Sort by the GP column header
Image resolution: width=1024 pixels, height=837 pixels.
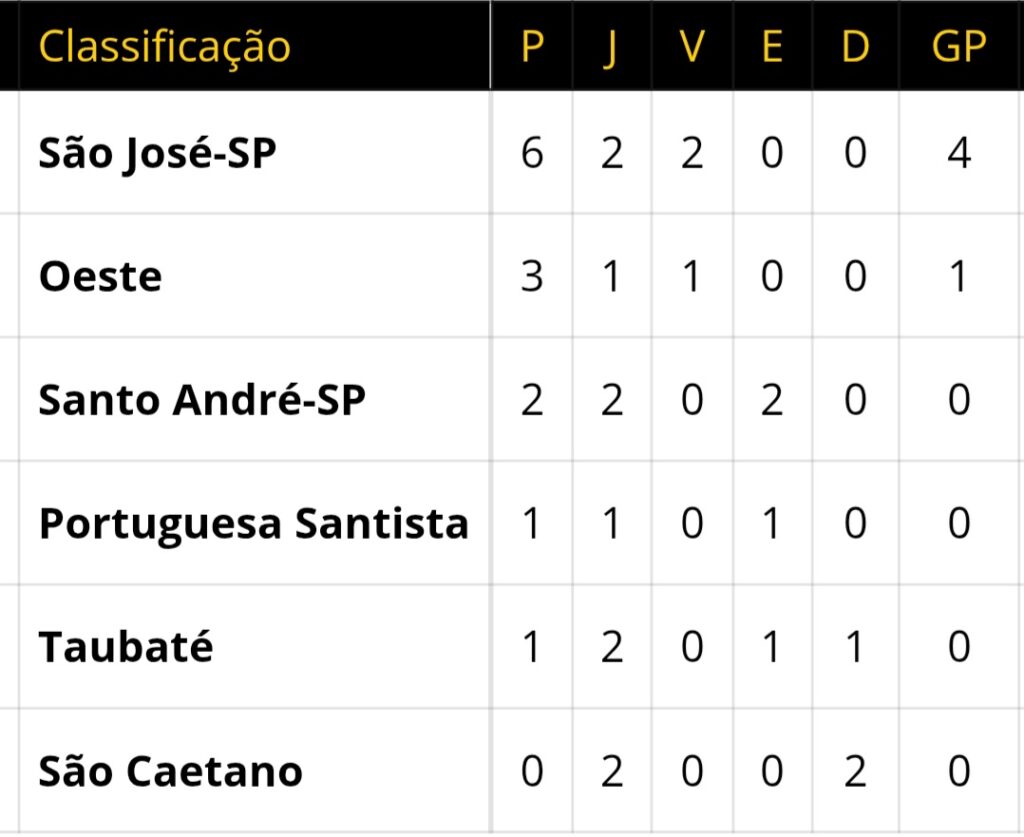(958, 46)
